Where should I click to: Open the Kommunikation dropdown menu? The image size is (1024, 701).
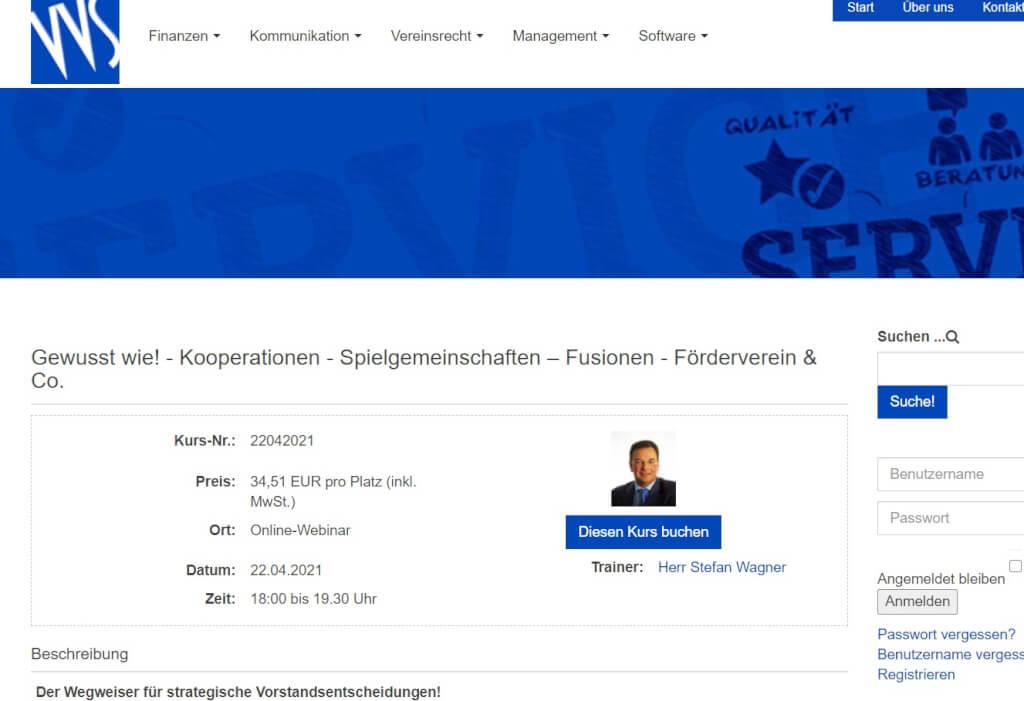pos(305,35)
